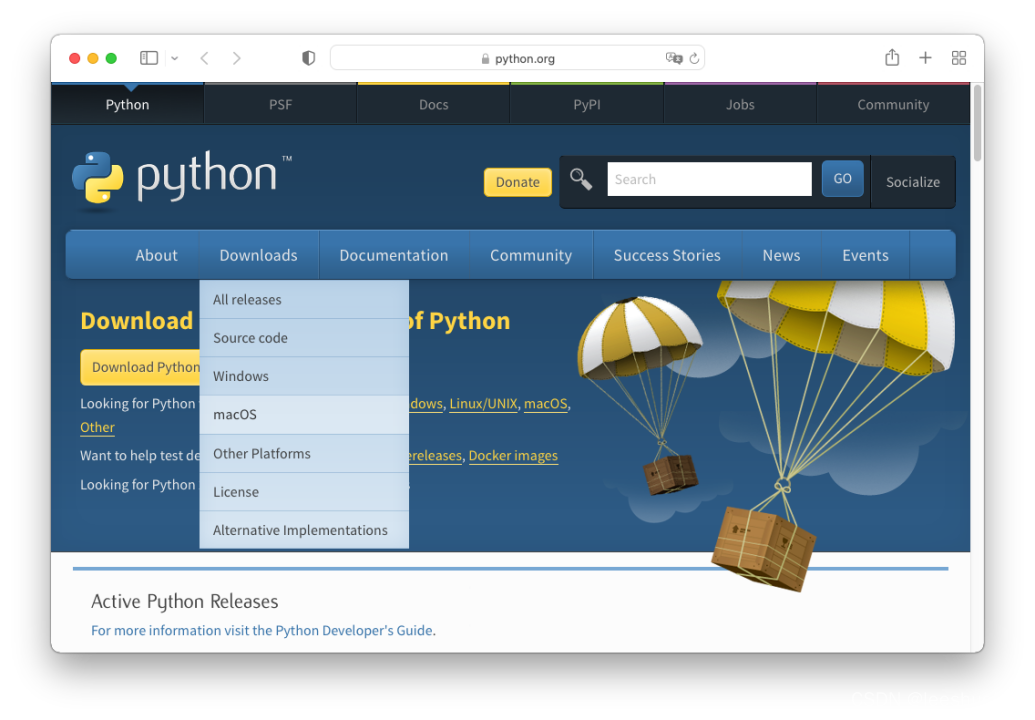1035x720 pixels.
Task: Choose License from Downloads dropdown
Action: [304, 492]
